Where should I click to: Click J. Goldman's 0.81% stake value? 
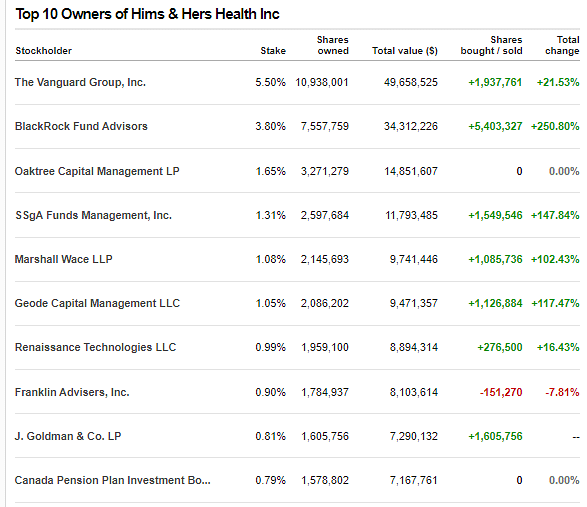pyautogui.click(x=270, y=436)
